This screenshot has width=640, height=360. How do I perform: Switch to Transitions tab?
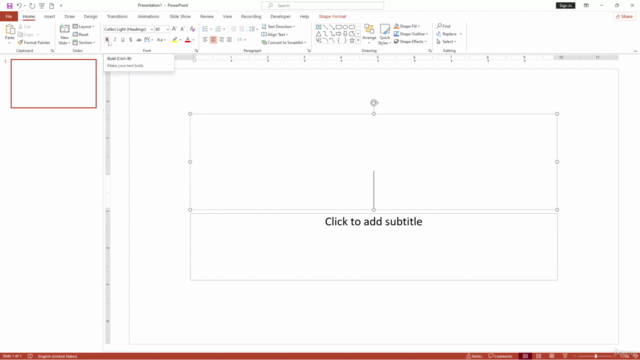[117, 17]
